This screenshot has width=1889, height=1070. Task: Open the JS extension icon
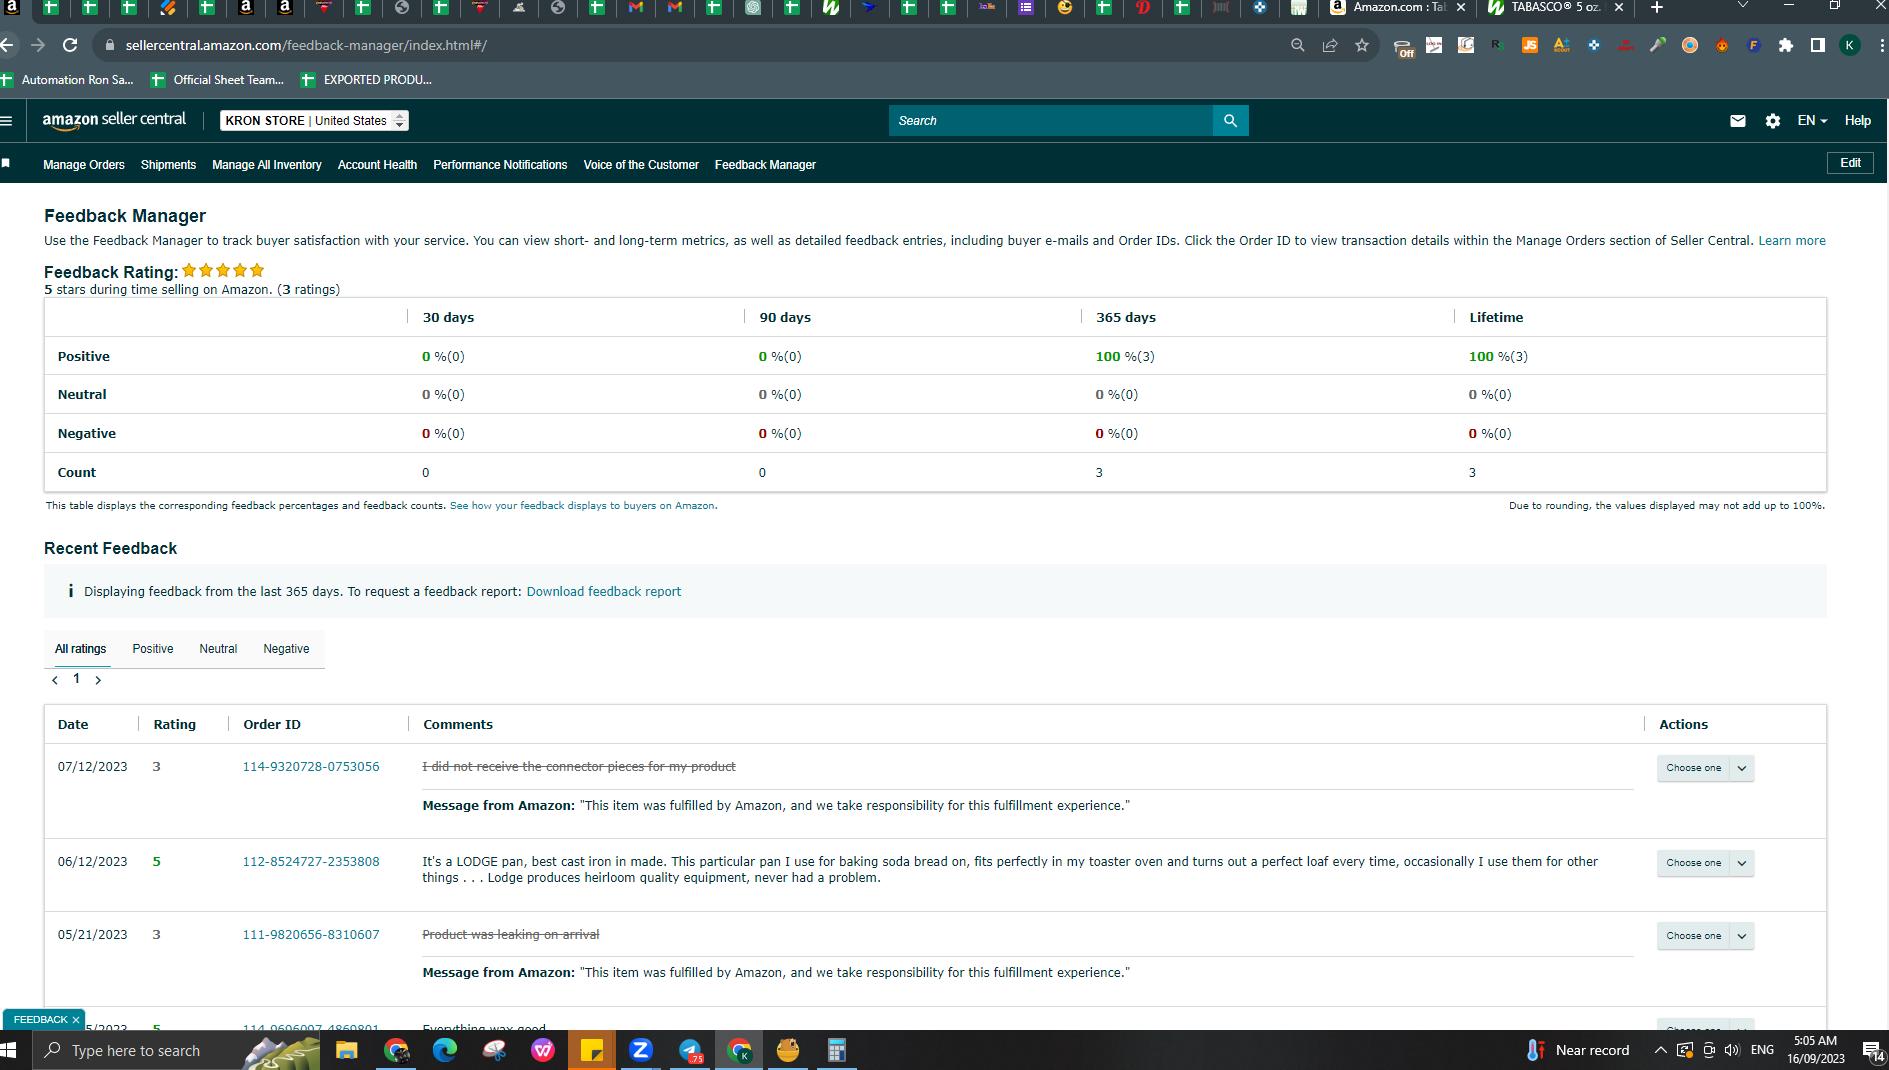tap(1530, 45)
